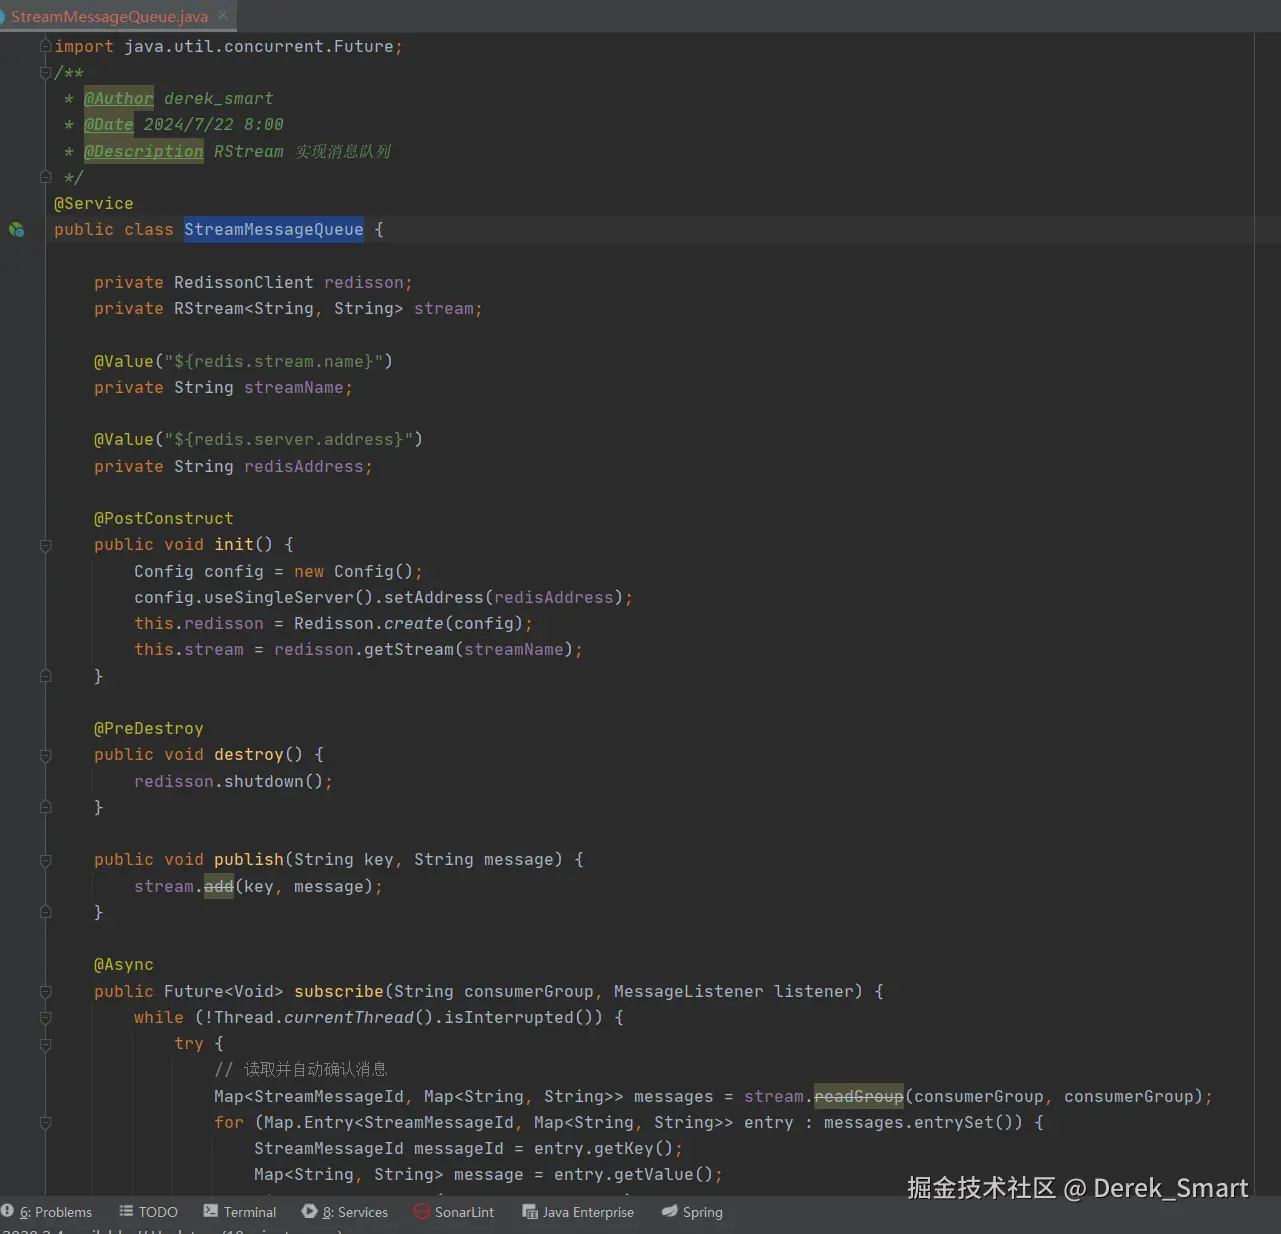Image resolution: width=1281 pixels, height=1234 pixels.
Task: Click the getStream method call
Action: pos(408,650)
